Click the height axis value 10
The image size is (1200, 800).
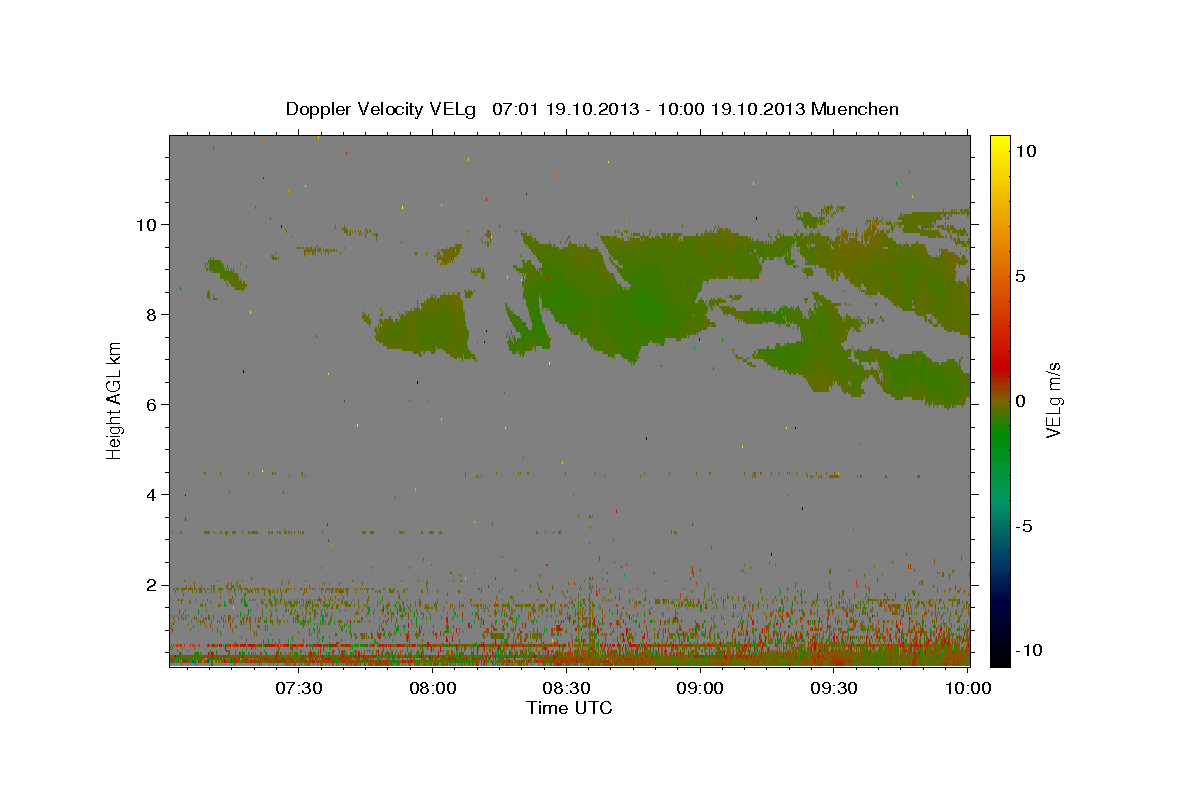coord(149,224)
